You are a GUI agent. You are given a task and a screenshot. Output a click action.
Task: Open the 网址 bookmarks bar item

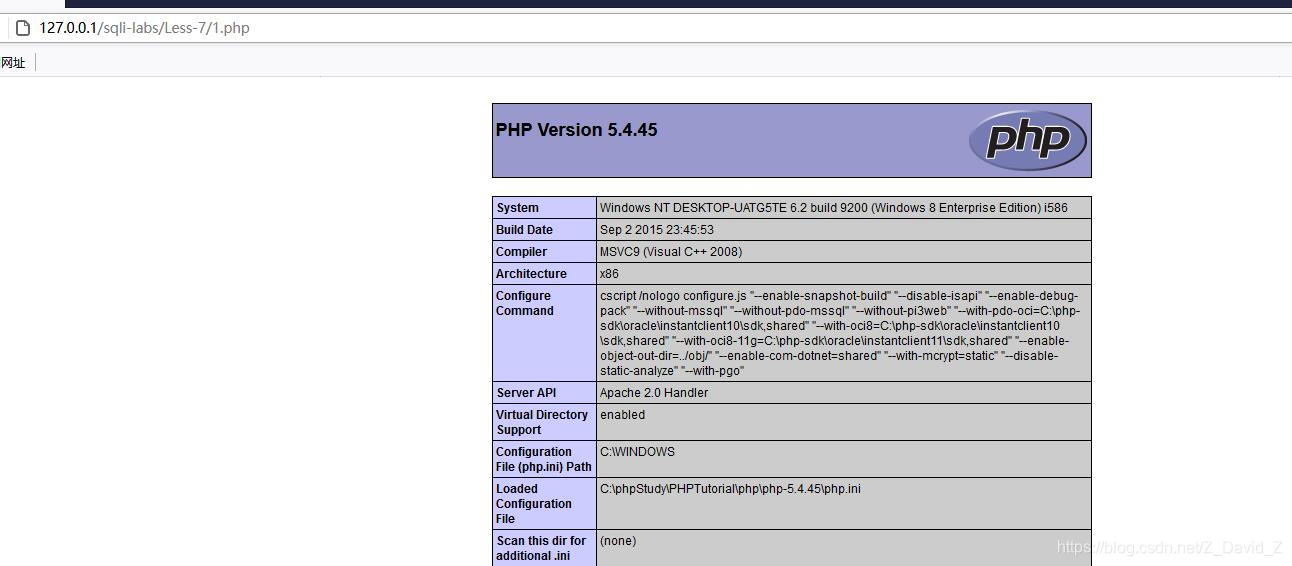pos(13,62)
